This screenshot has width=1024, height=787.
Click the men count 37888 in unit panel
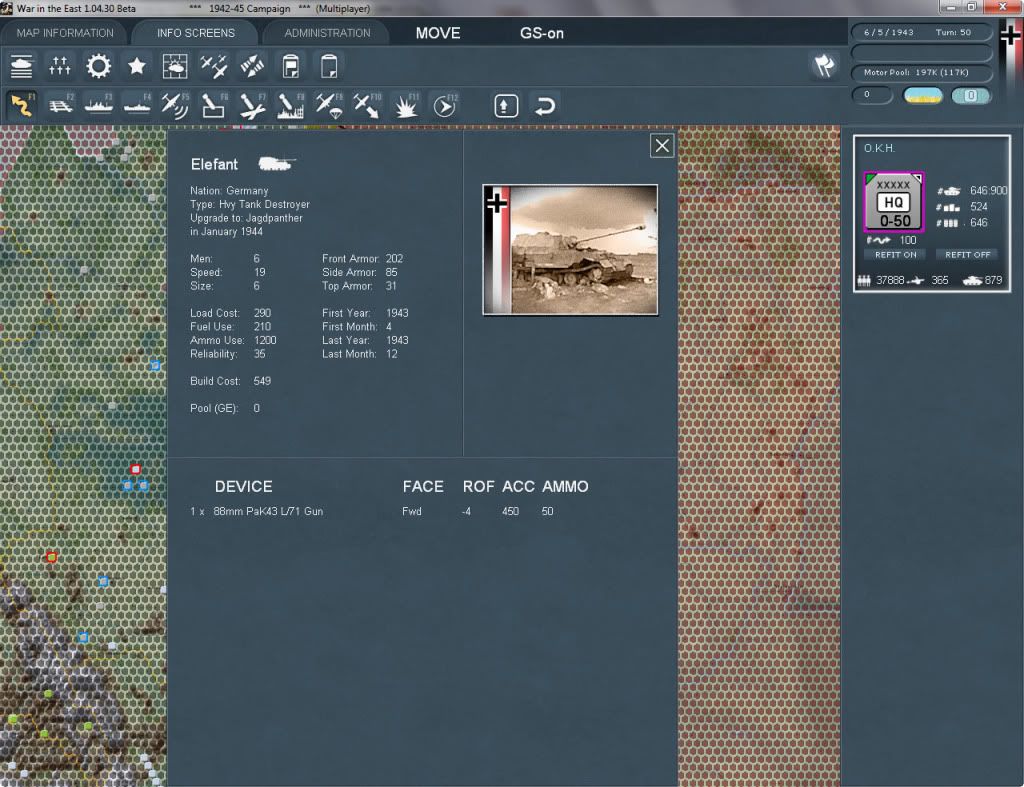point(890,280)
